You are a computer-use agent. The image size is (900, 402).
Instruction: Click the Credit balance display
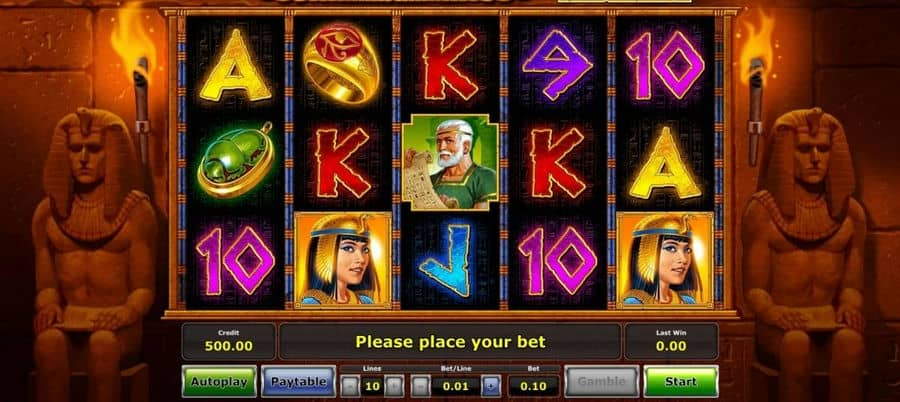point(228,341)
